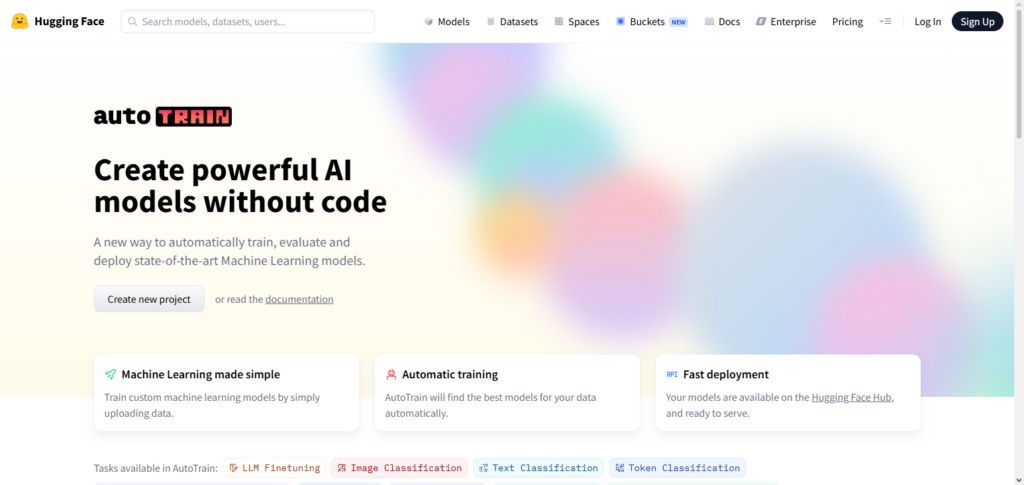This screenshot has height=485, width=1024.
Task: Go to Spaces
Action: pyautogui.click(x=577, y=22)
